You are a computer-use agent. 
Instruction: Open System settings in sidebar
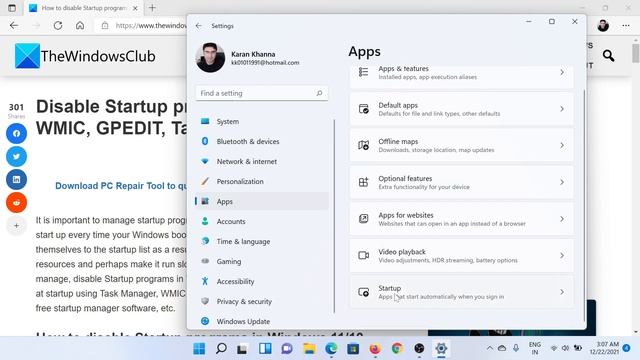261,121
